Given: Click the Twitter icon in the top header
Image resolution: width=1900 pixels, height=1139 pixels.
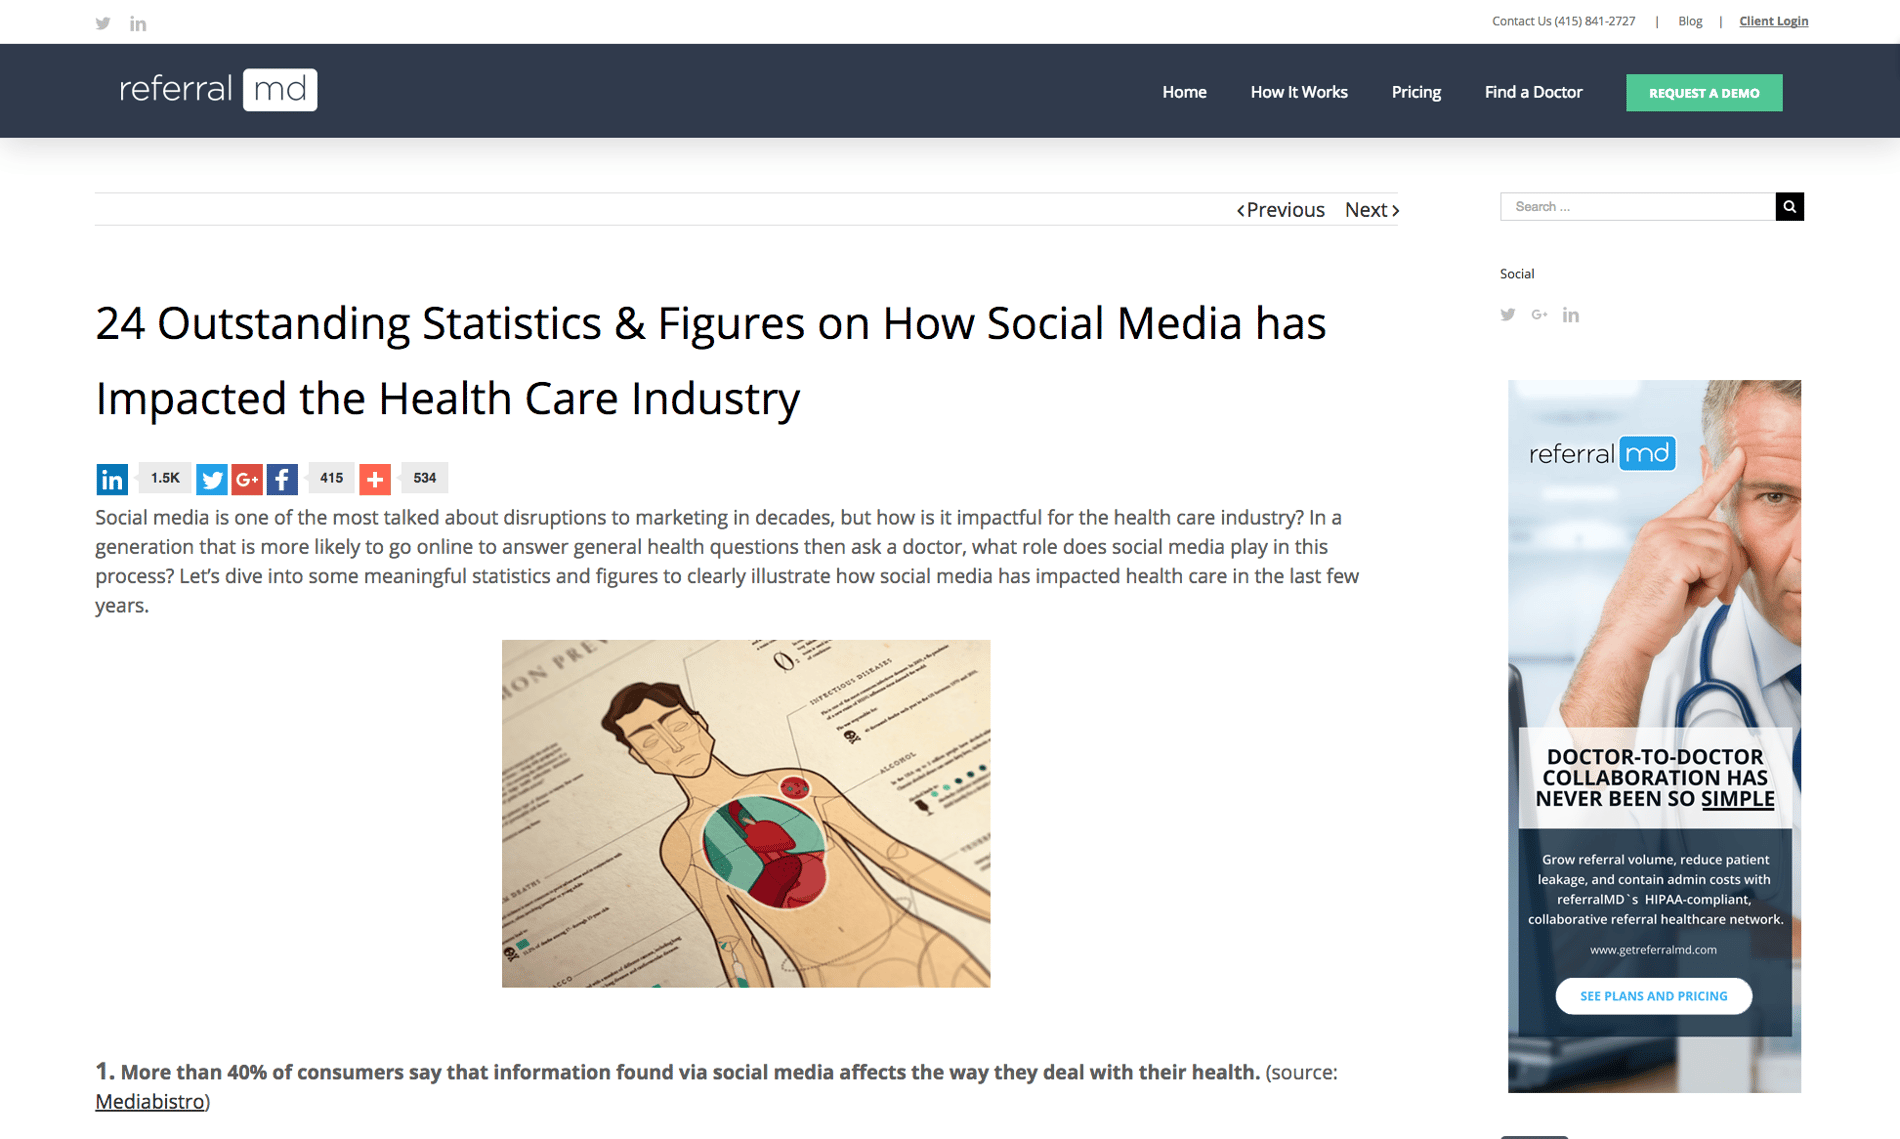Looking at the screenshot, I should point(103,22).
